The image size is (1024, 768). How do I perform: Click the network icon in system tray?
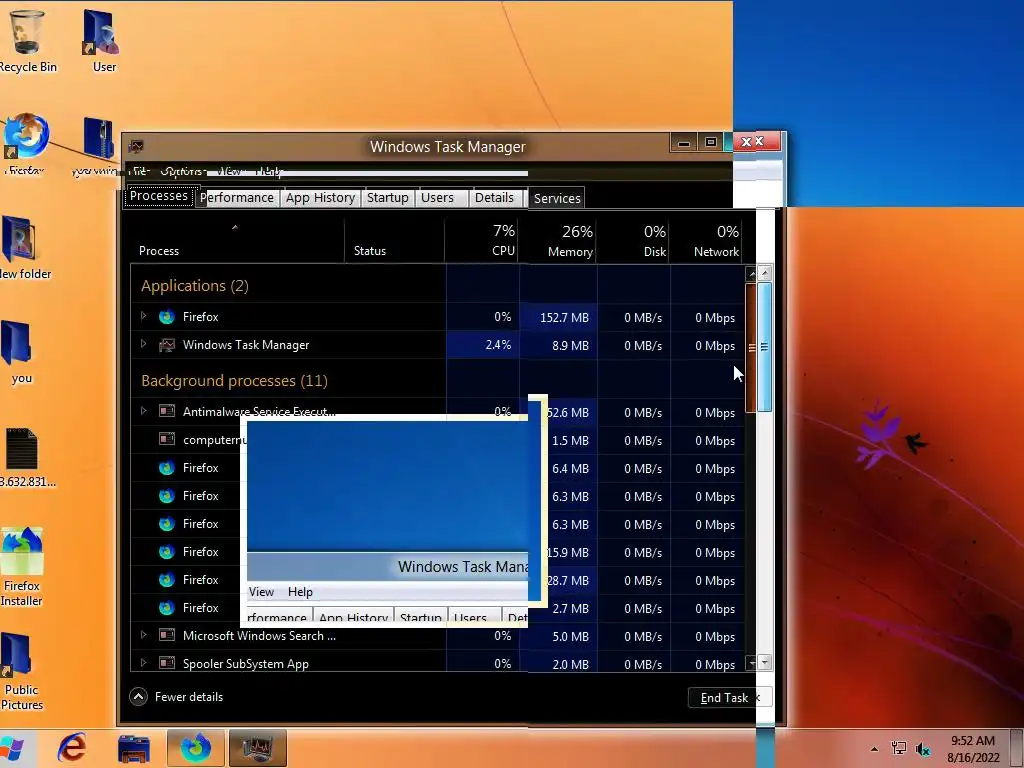click(899, 748)
